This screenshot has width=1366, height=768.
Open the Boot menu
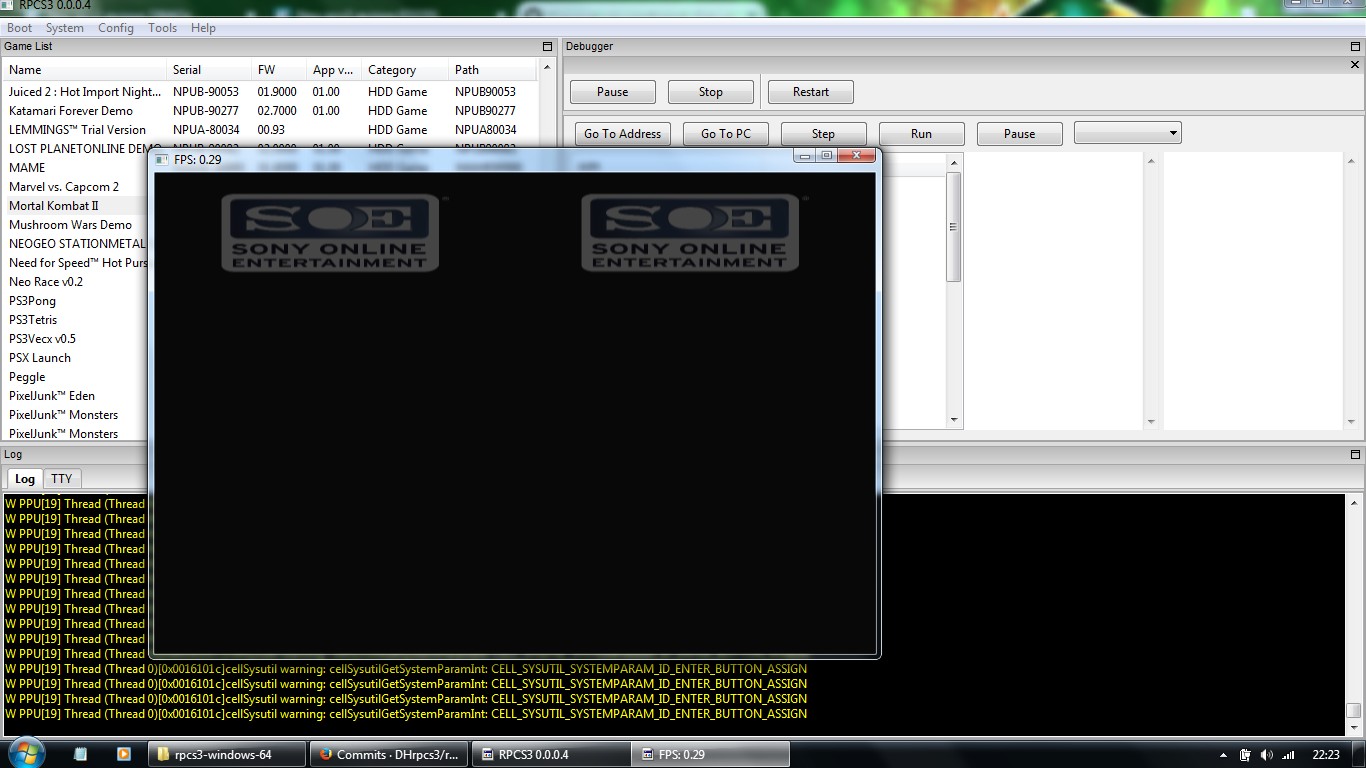(19, 28)
